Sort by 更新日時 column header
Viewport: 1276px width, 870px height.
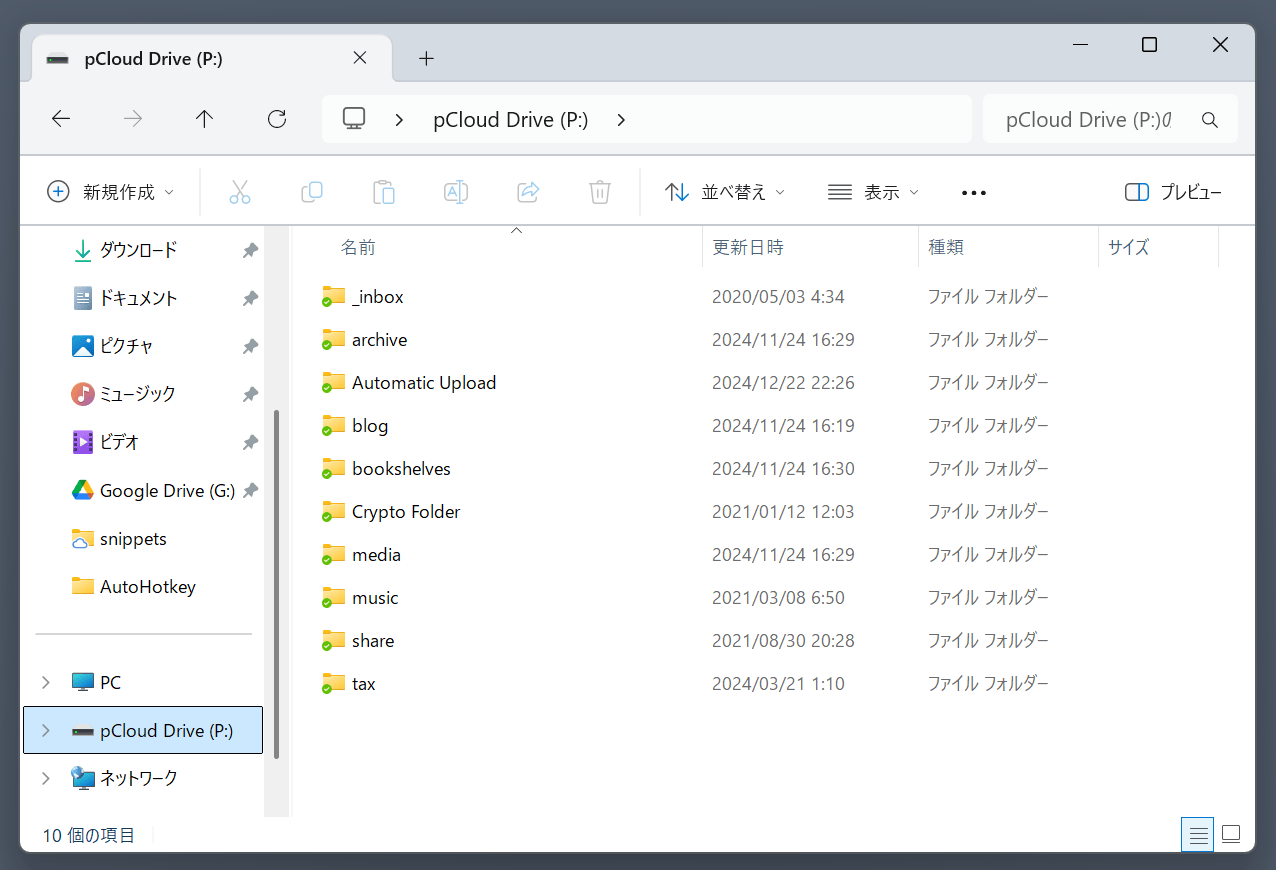click(747, 247)
